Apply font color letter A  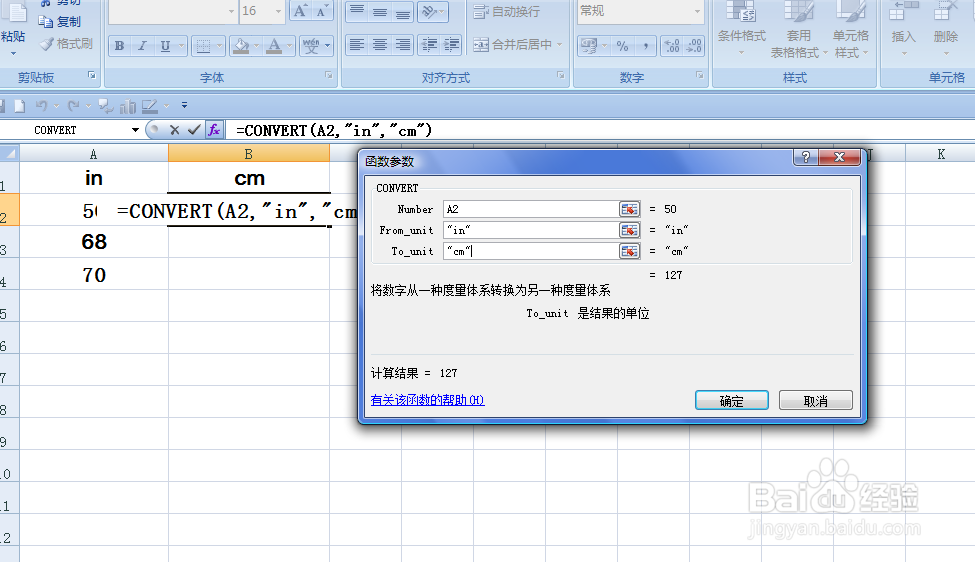click(x=274, y=46)
